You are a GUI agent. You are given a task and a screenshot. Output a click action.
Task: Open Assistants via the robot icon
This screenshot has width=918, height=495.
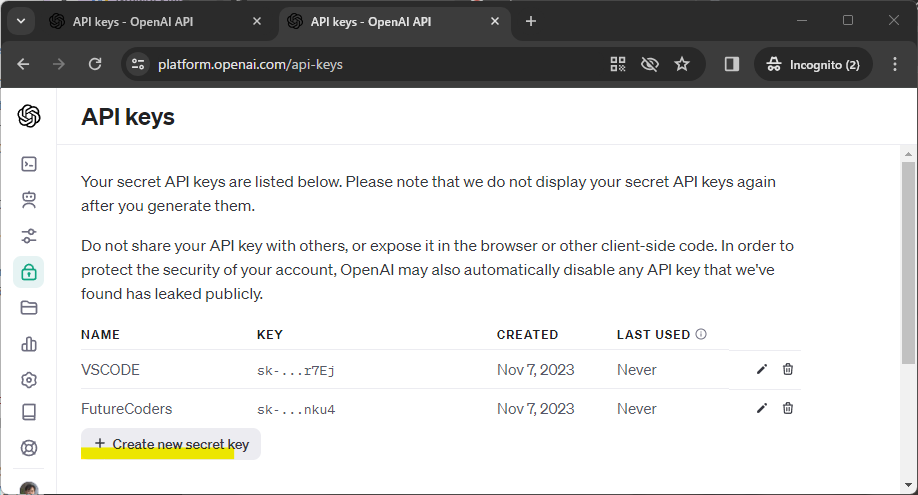(x=29, y=200)
